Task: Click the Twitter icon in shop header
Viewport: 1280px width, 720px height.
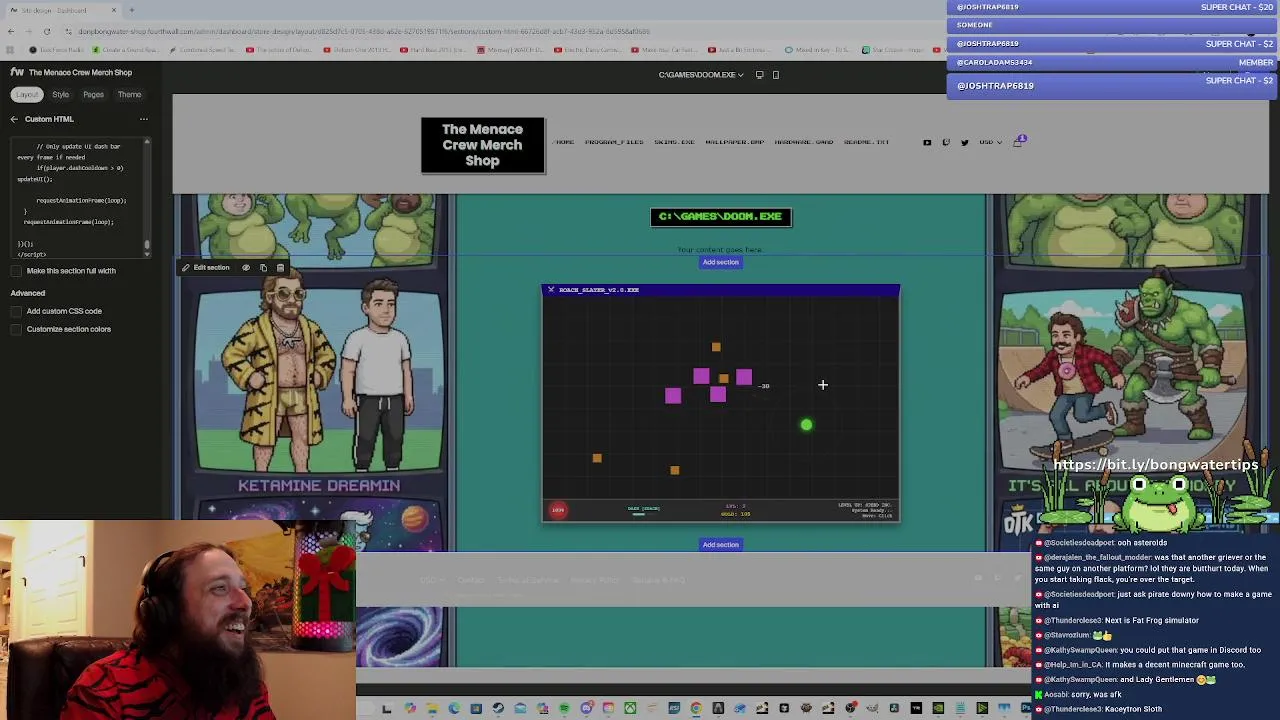Action: [965, 142]
